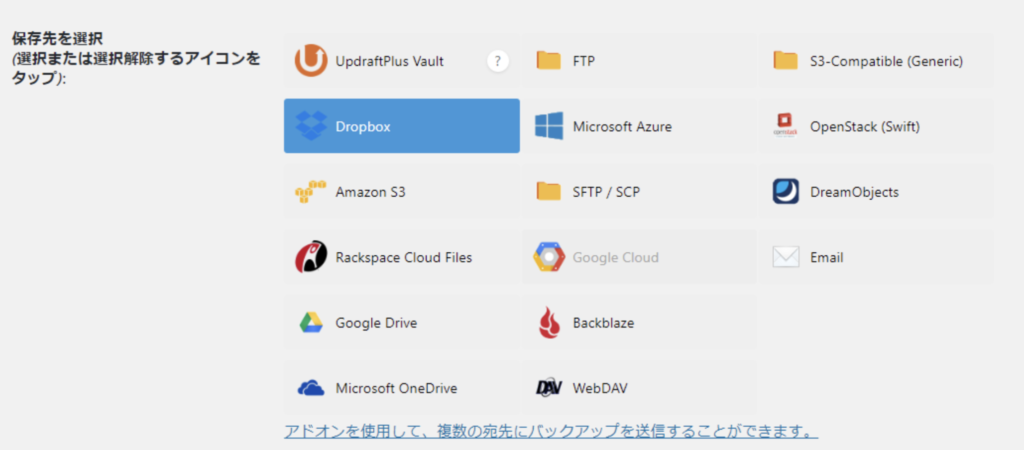This screenshot has height=450, width=1024.
Task: Open the UpdraftPlus Vault question mark help
Action: pos(498,61)
